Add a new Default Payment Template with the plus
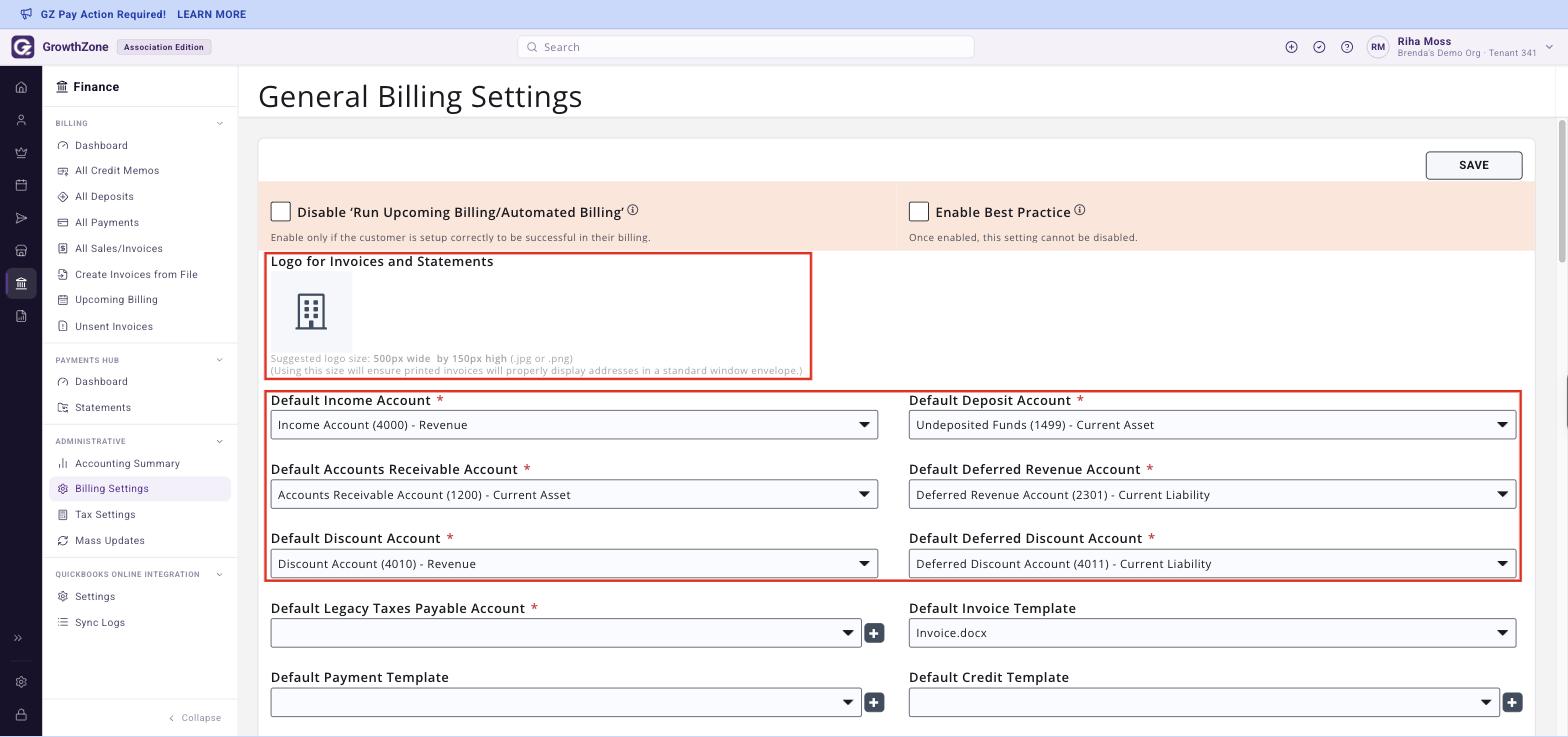The width and height of the screenshot is (1568, 737). click(x=874, y=702)
